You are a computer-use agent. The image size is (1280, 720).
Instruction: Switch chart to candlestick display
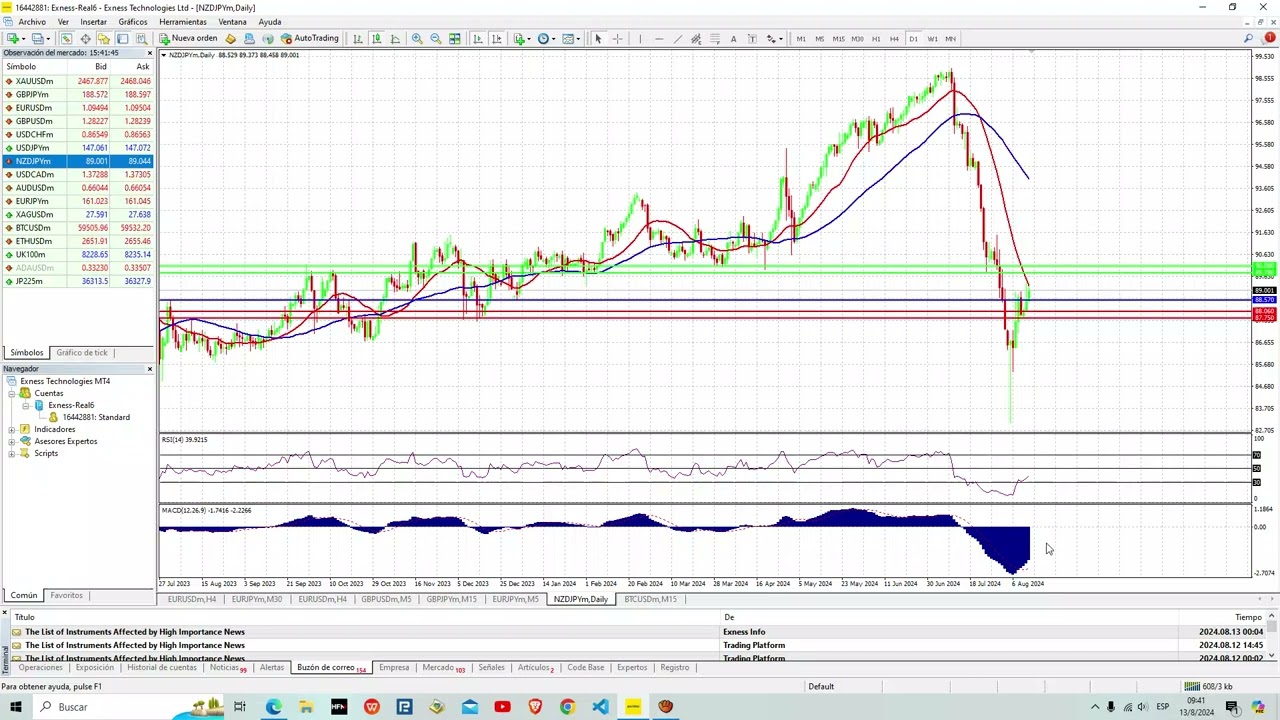tap(376, 39)
